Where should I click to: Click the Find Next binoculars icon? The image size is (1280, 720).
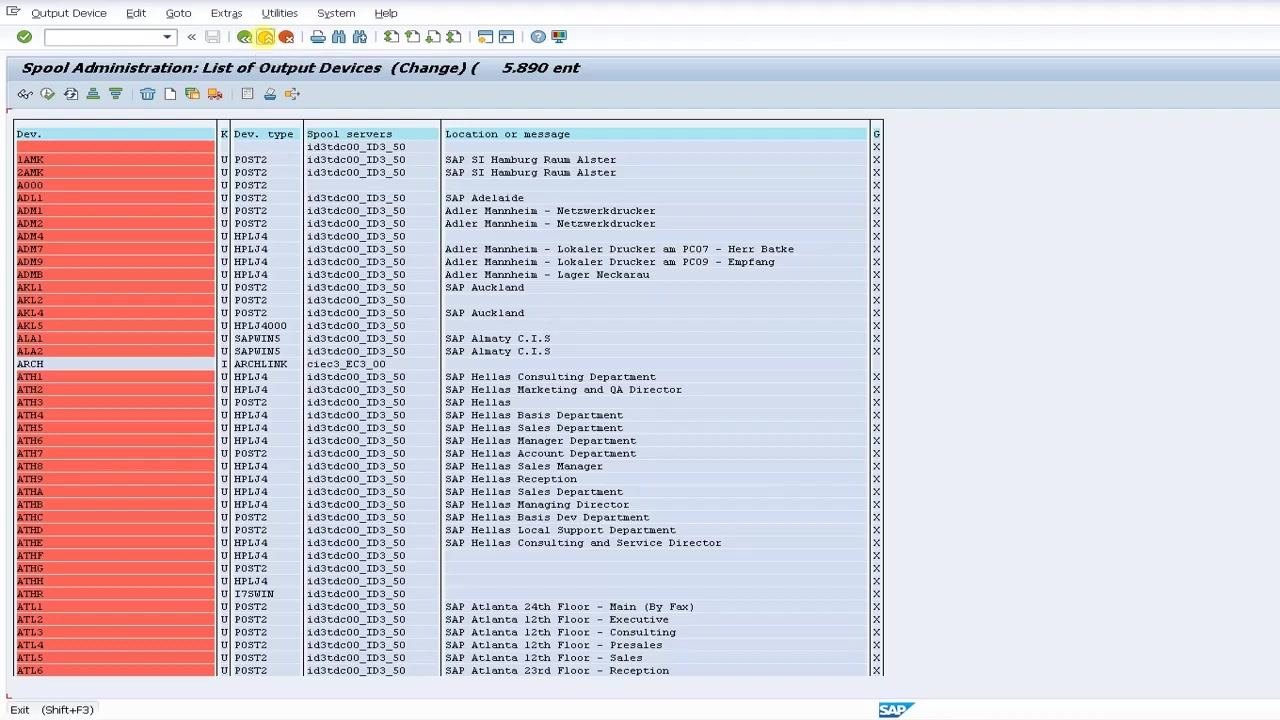360,37
